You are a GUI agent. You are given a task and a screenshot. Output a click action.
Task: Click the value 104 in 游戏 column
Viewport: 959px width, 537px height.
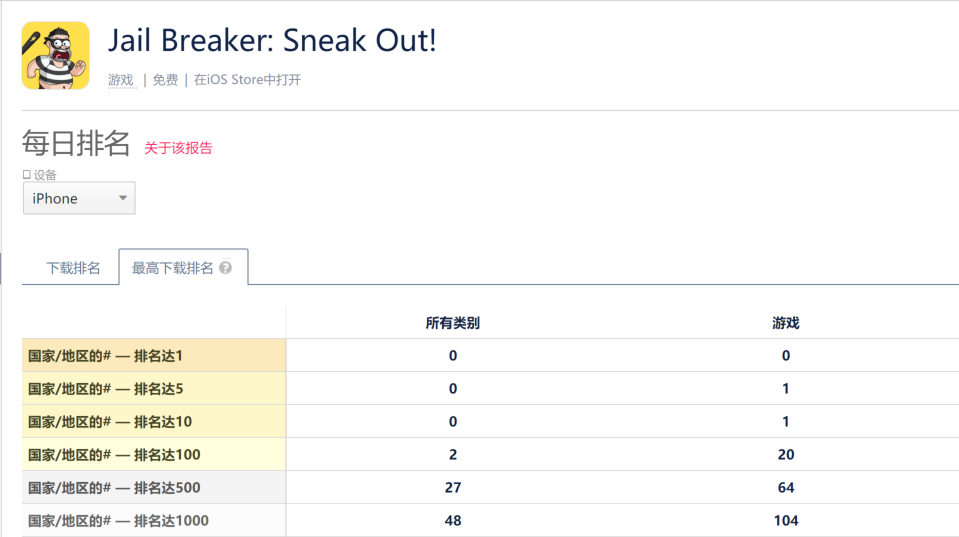[x=785, y=521]
